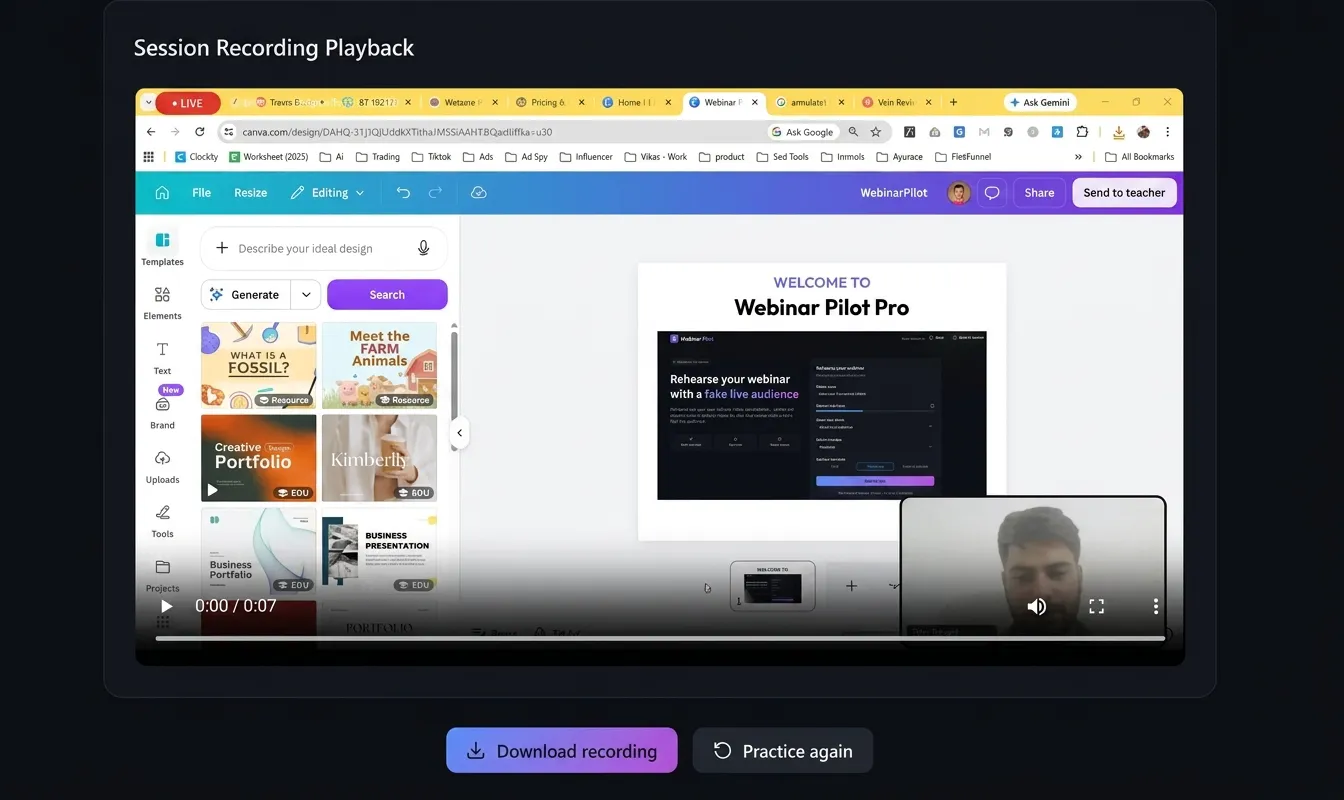Open the browser extensions puzzle icon
Viewport: 1344px width, 800px height.
pos(1082,132)
